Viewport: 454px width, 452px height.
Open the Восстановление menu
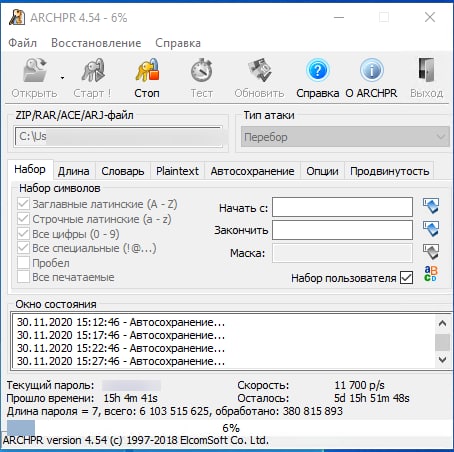[x=96, y=43]
